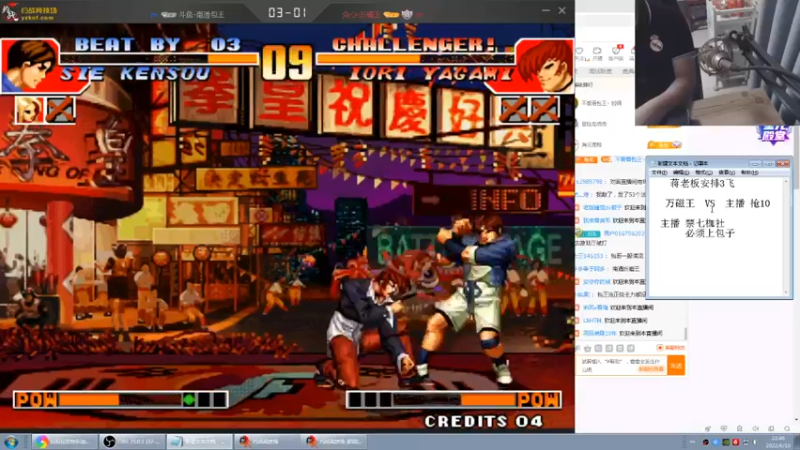Image resolution: width=800 pixels, height=450 pixels.
Task: Switch to the OBS taskbar item
Action: 133,442
